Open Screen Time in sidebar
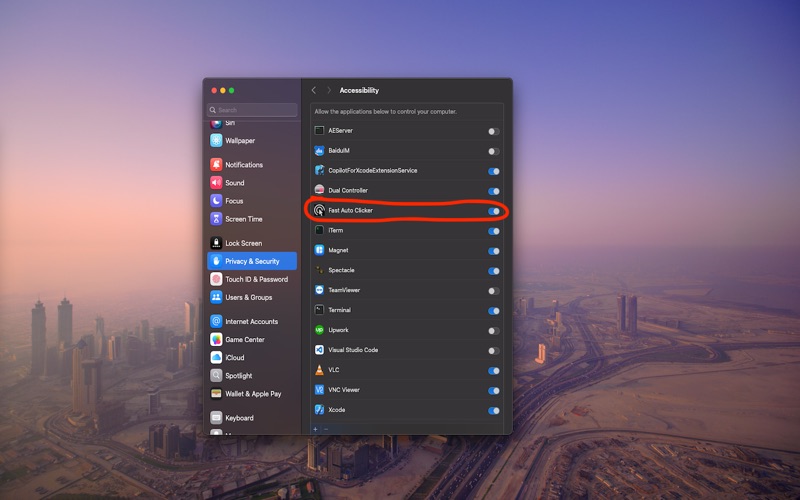The height and width of the screenshot is (500, 800). 252,218
